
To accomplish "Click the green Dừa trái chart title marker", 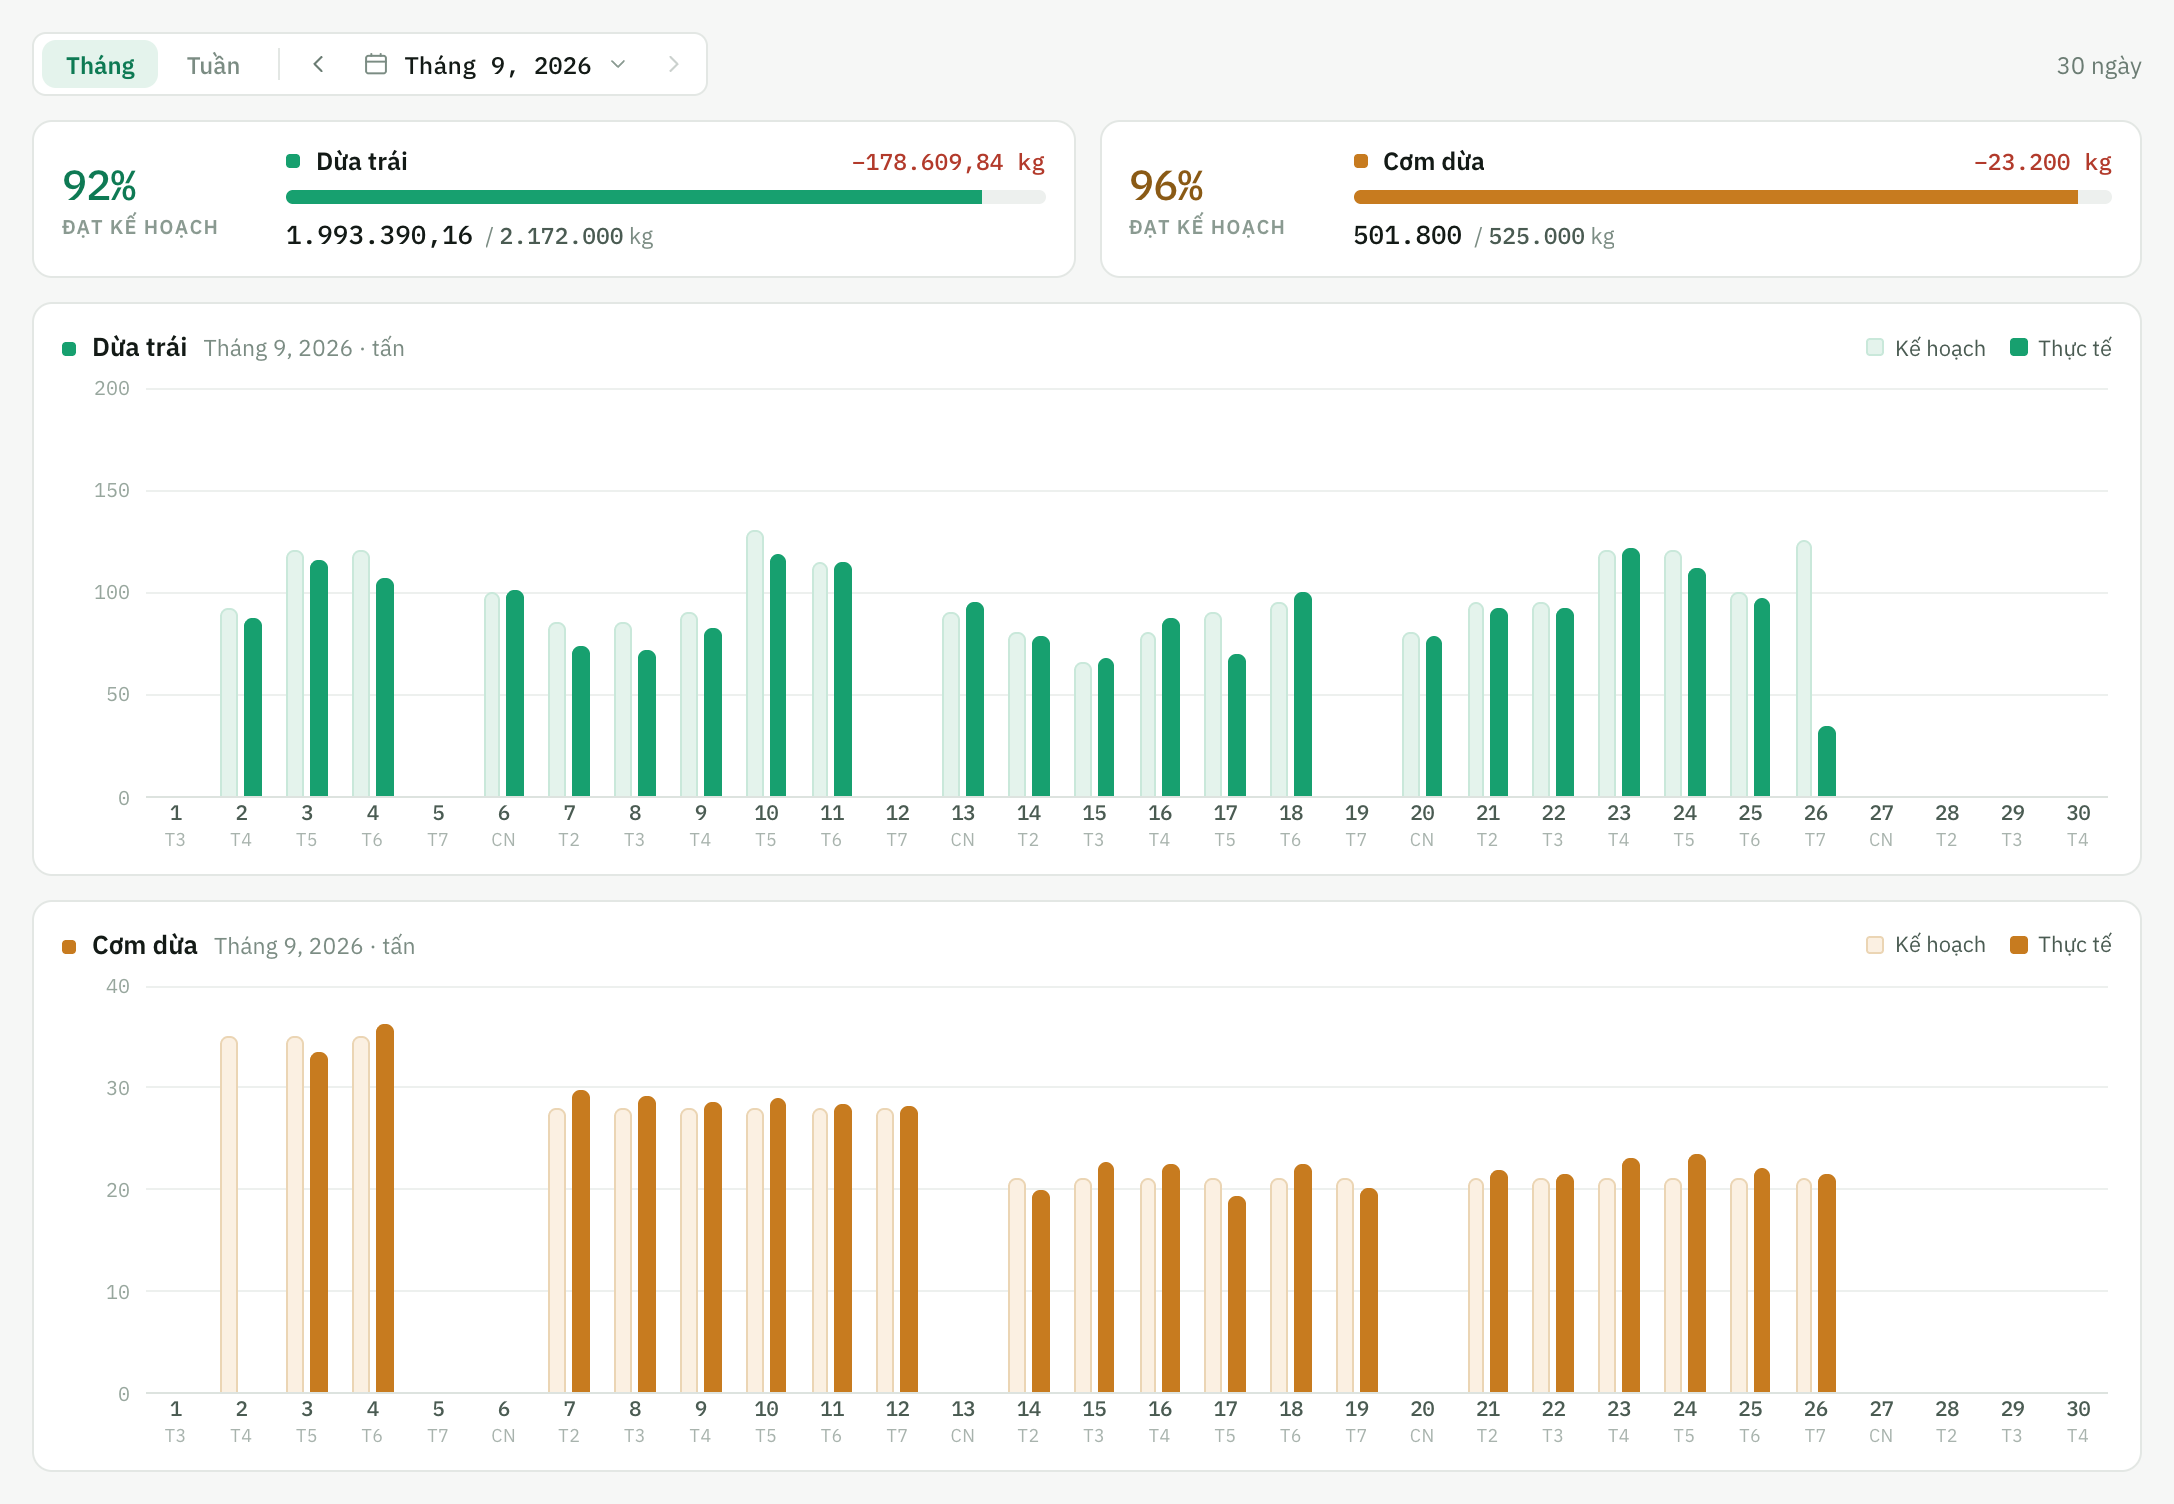I will [x=69, y=349].
